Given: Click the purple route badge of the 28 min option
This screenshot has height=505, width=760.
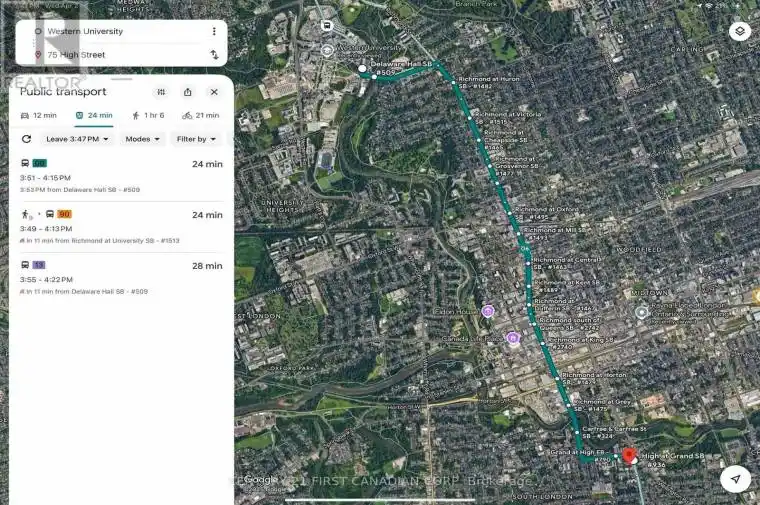Looking at the screenshot, I should pos(39,265).
